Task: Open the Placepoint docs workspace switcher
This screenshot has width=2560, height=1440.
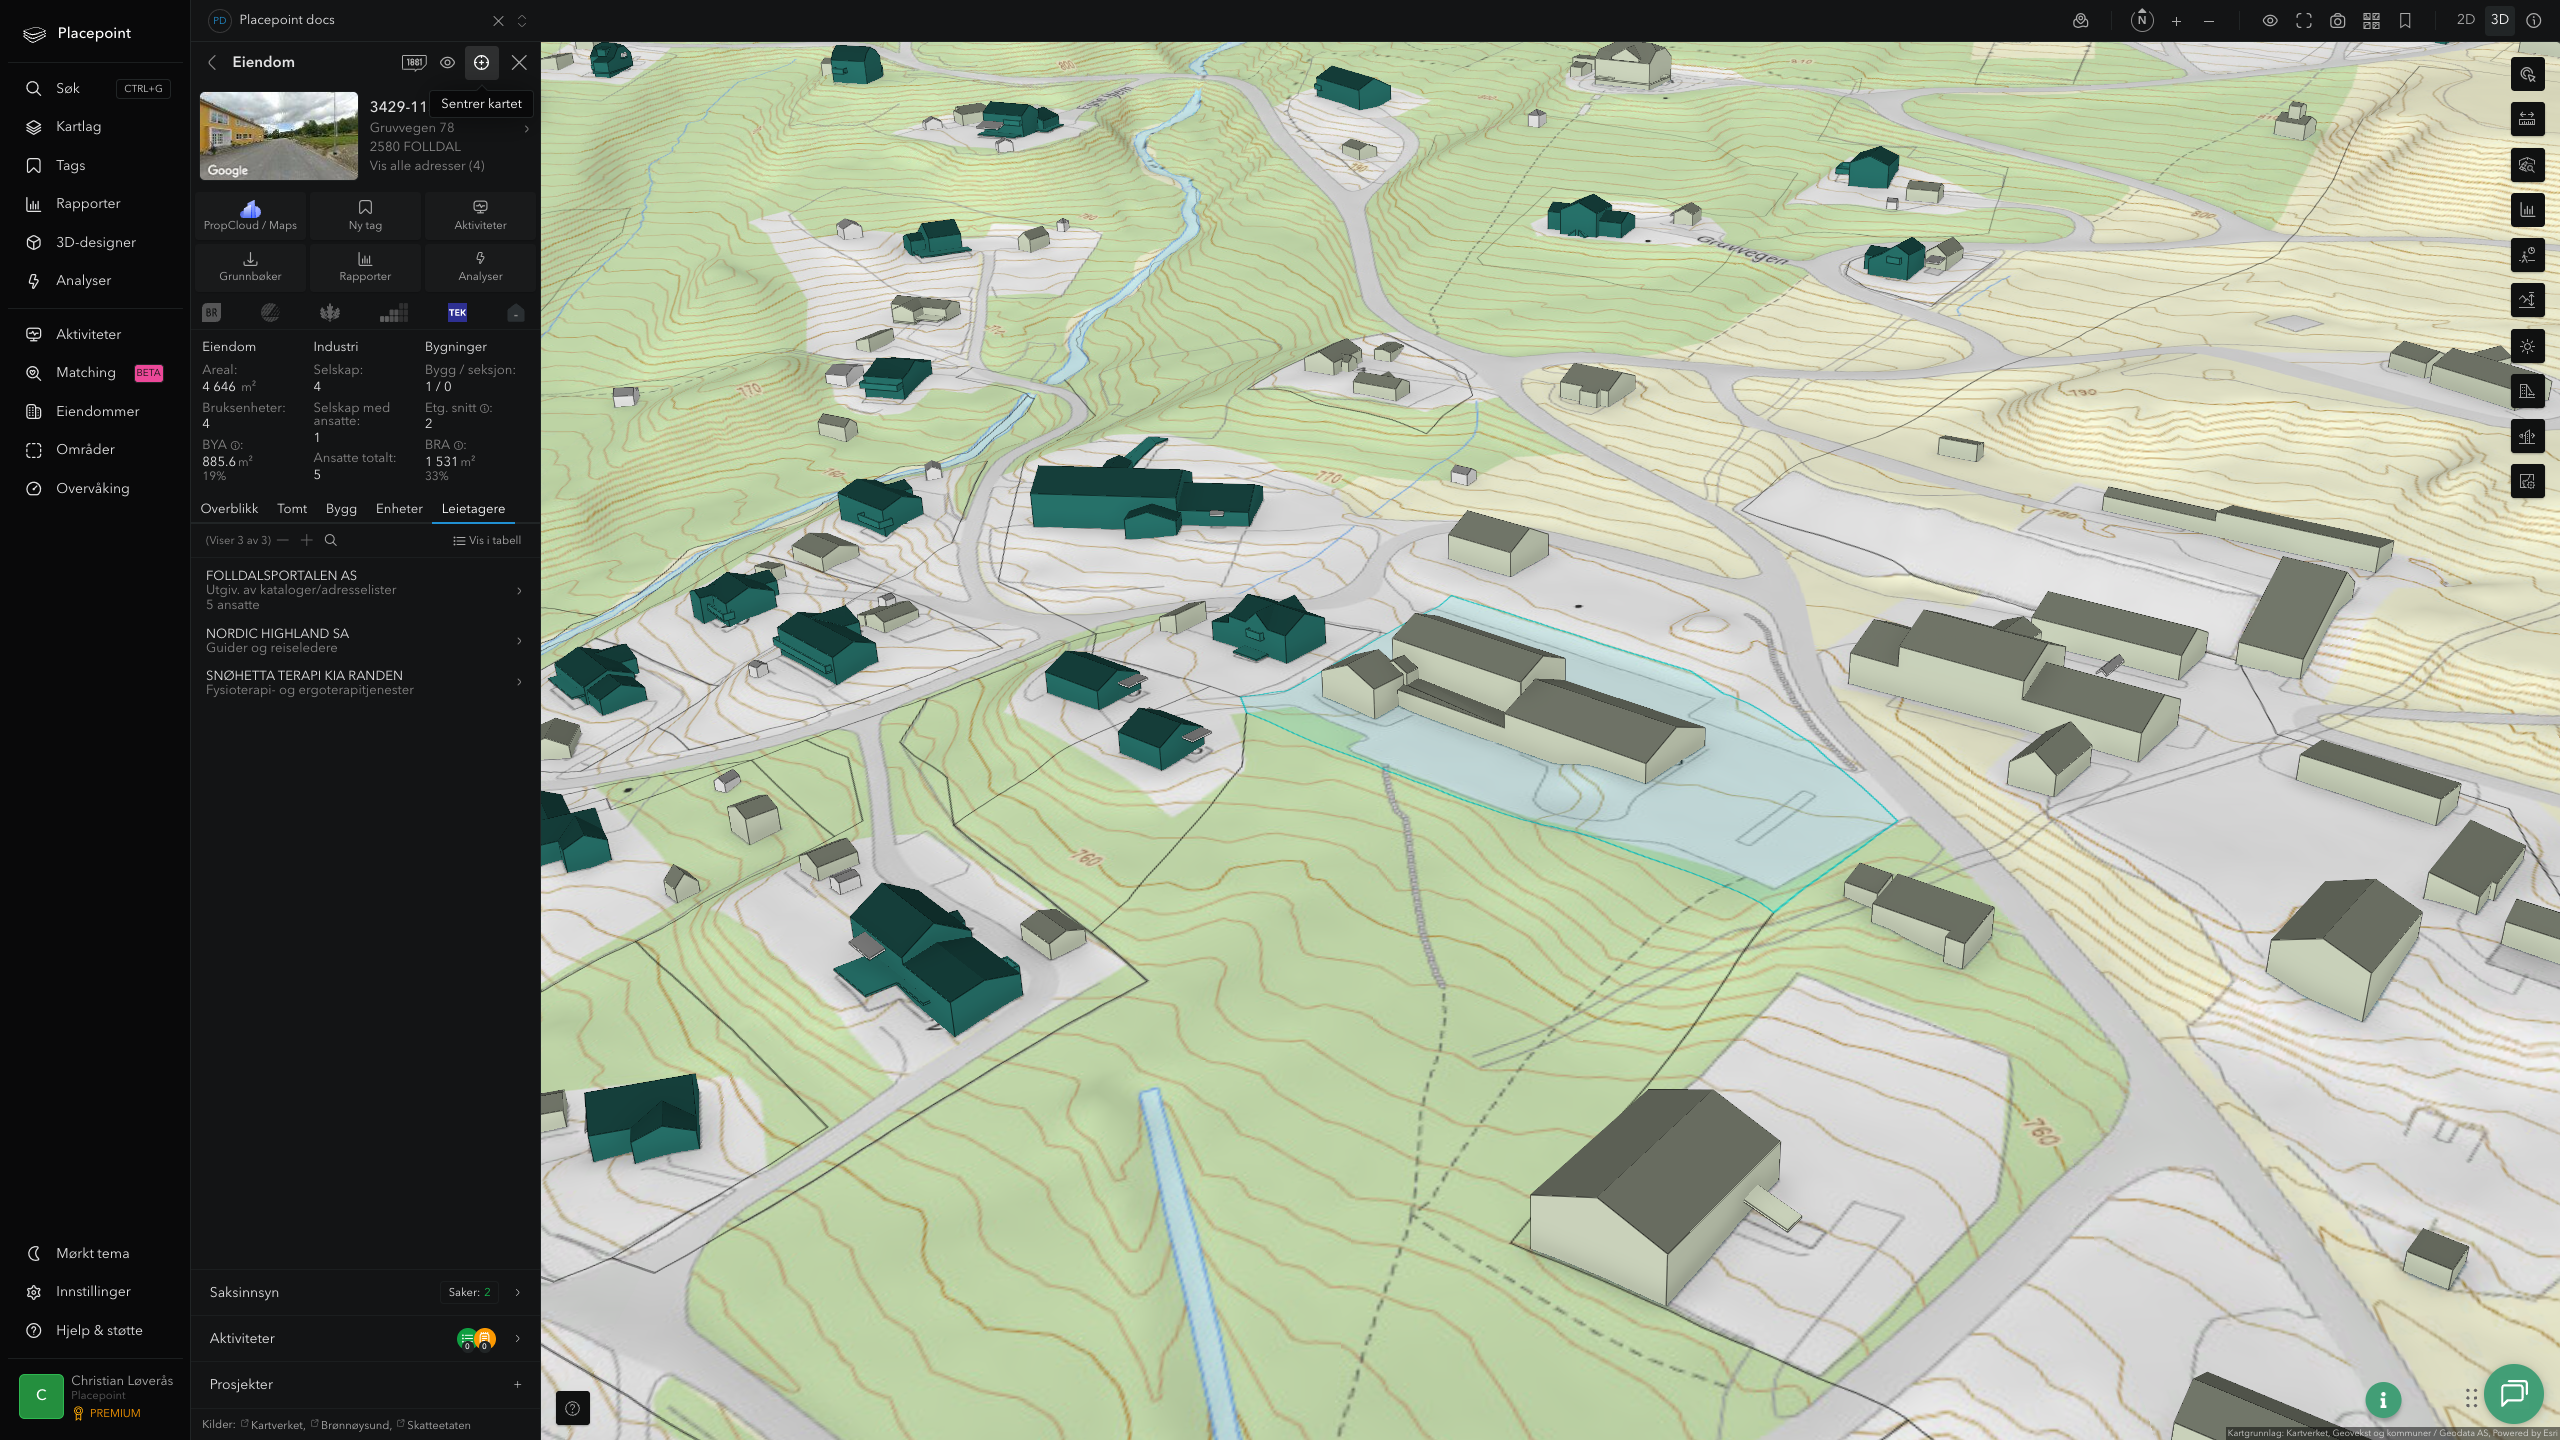Action: pos(522,20)
